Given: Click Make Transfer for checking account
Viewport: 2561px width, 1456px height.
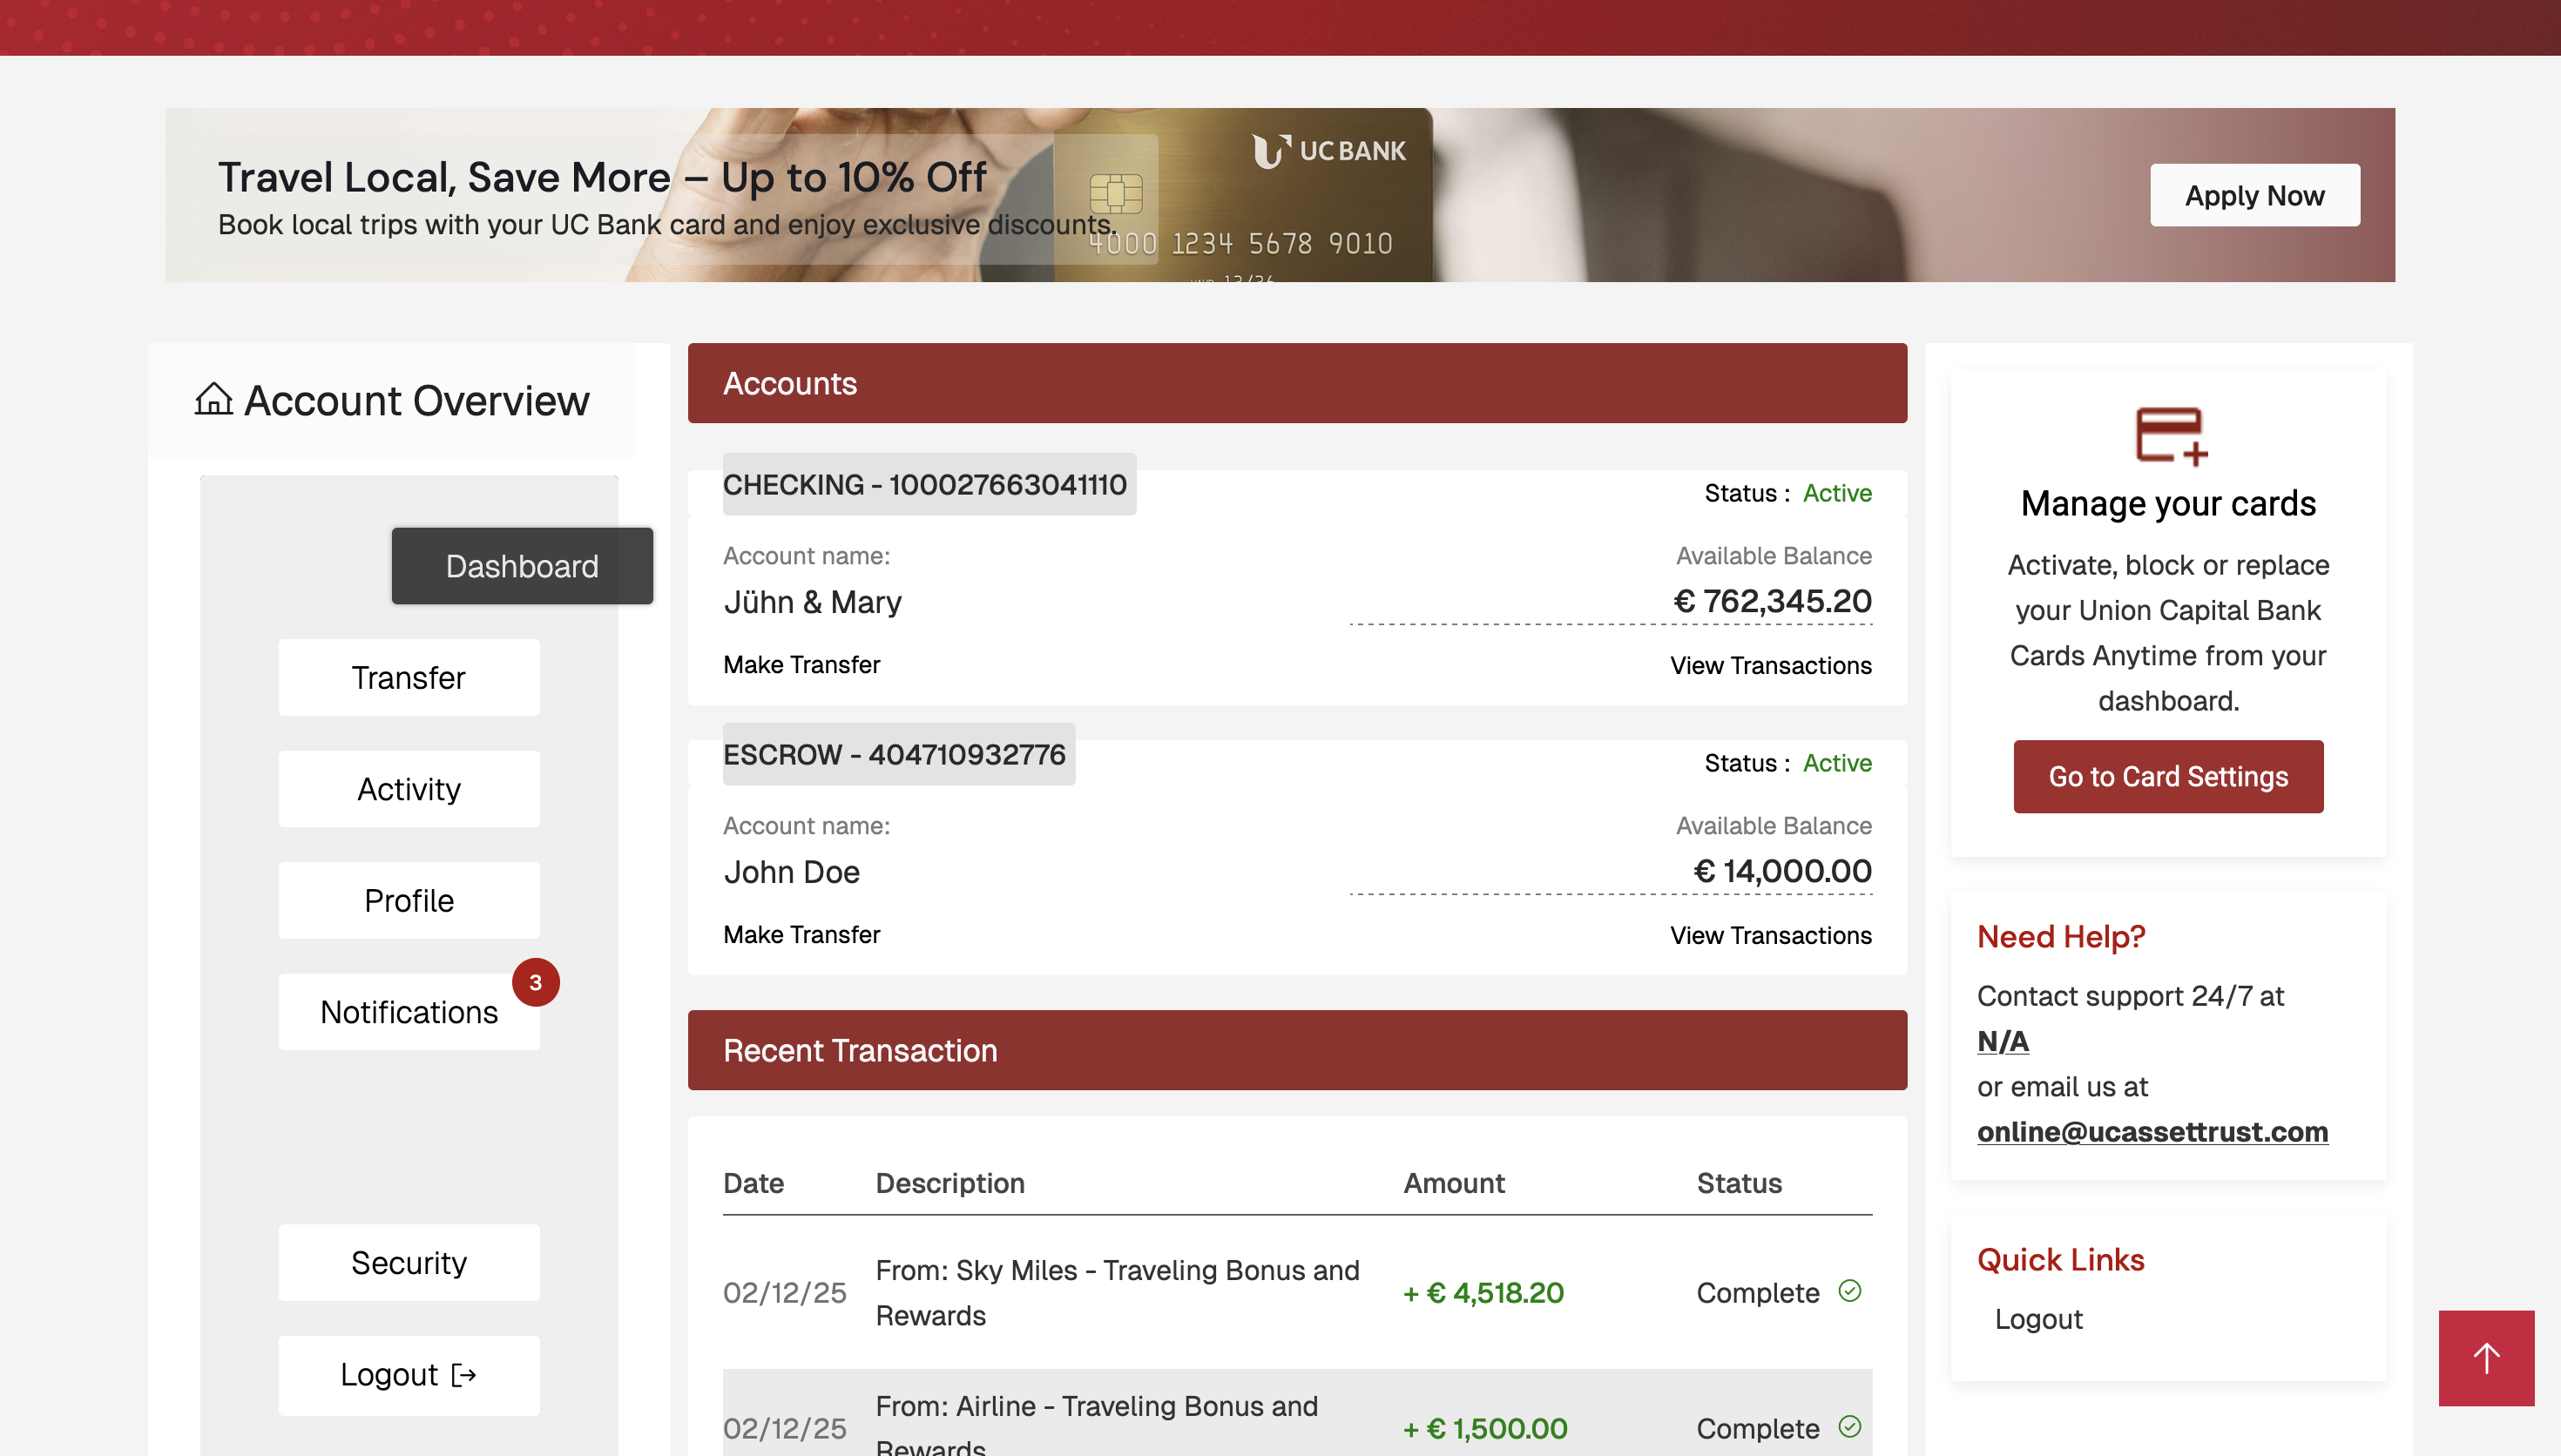Looking at the screenshot, I should click(801, 665).
